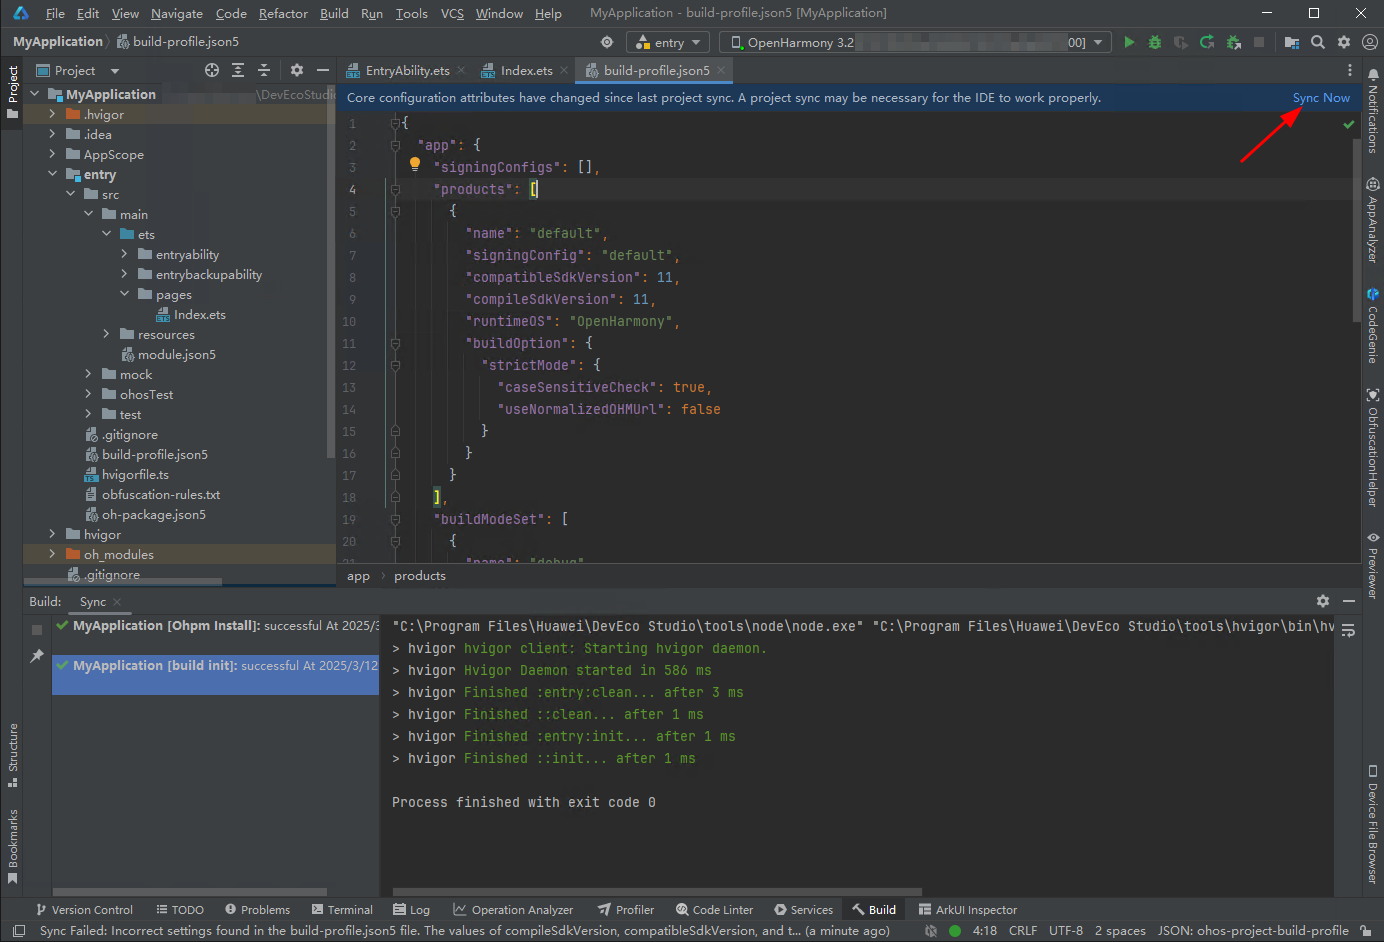Image resolution: width=1384 pixels, height=942 pixels.
Task: Expand the .hvigor folder
Action: tap(53, 114)
